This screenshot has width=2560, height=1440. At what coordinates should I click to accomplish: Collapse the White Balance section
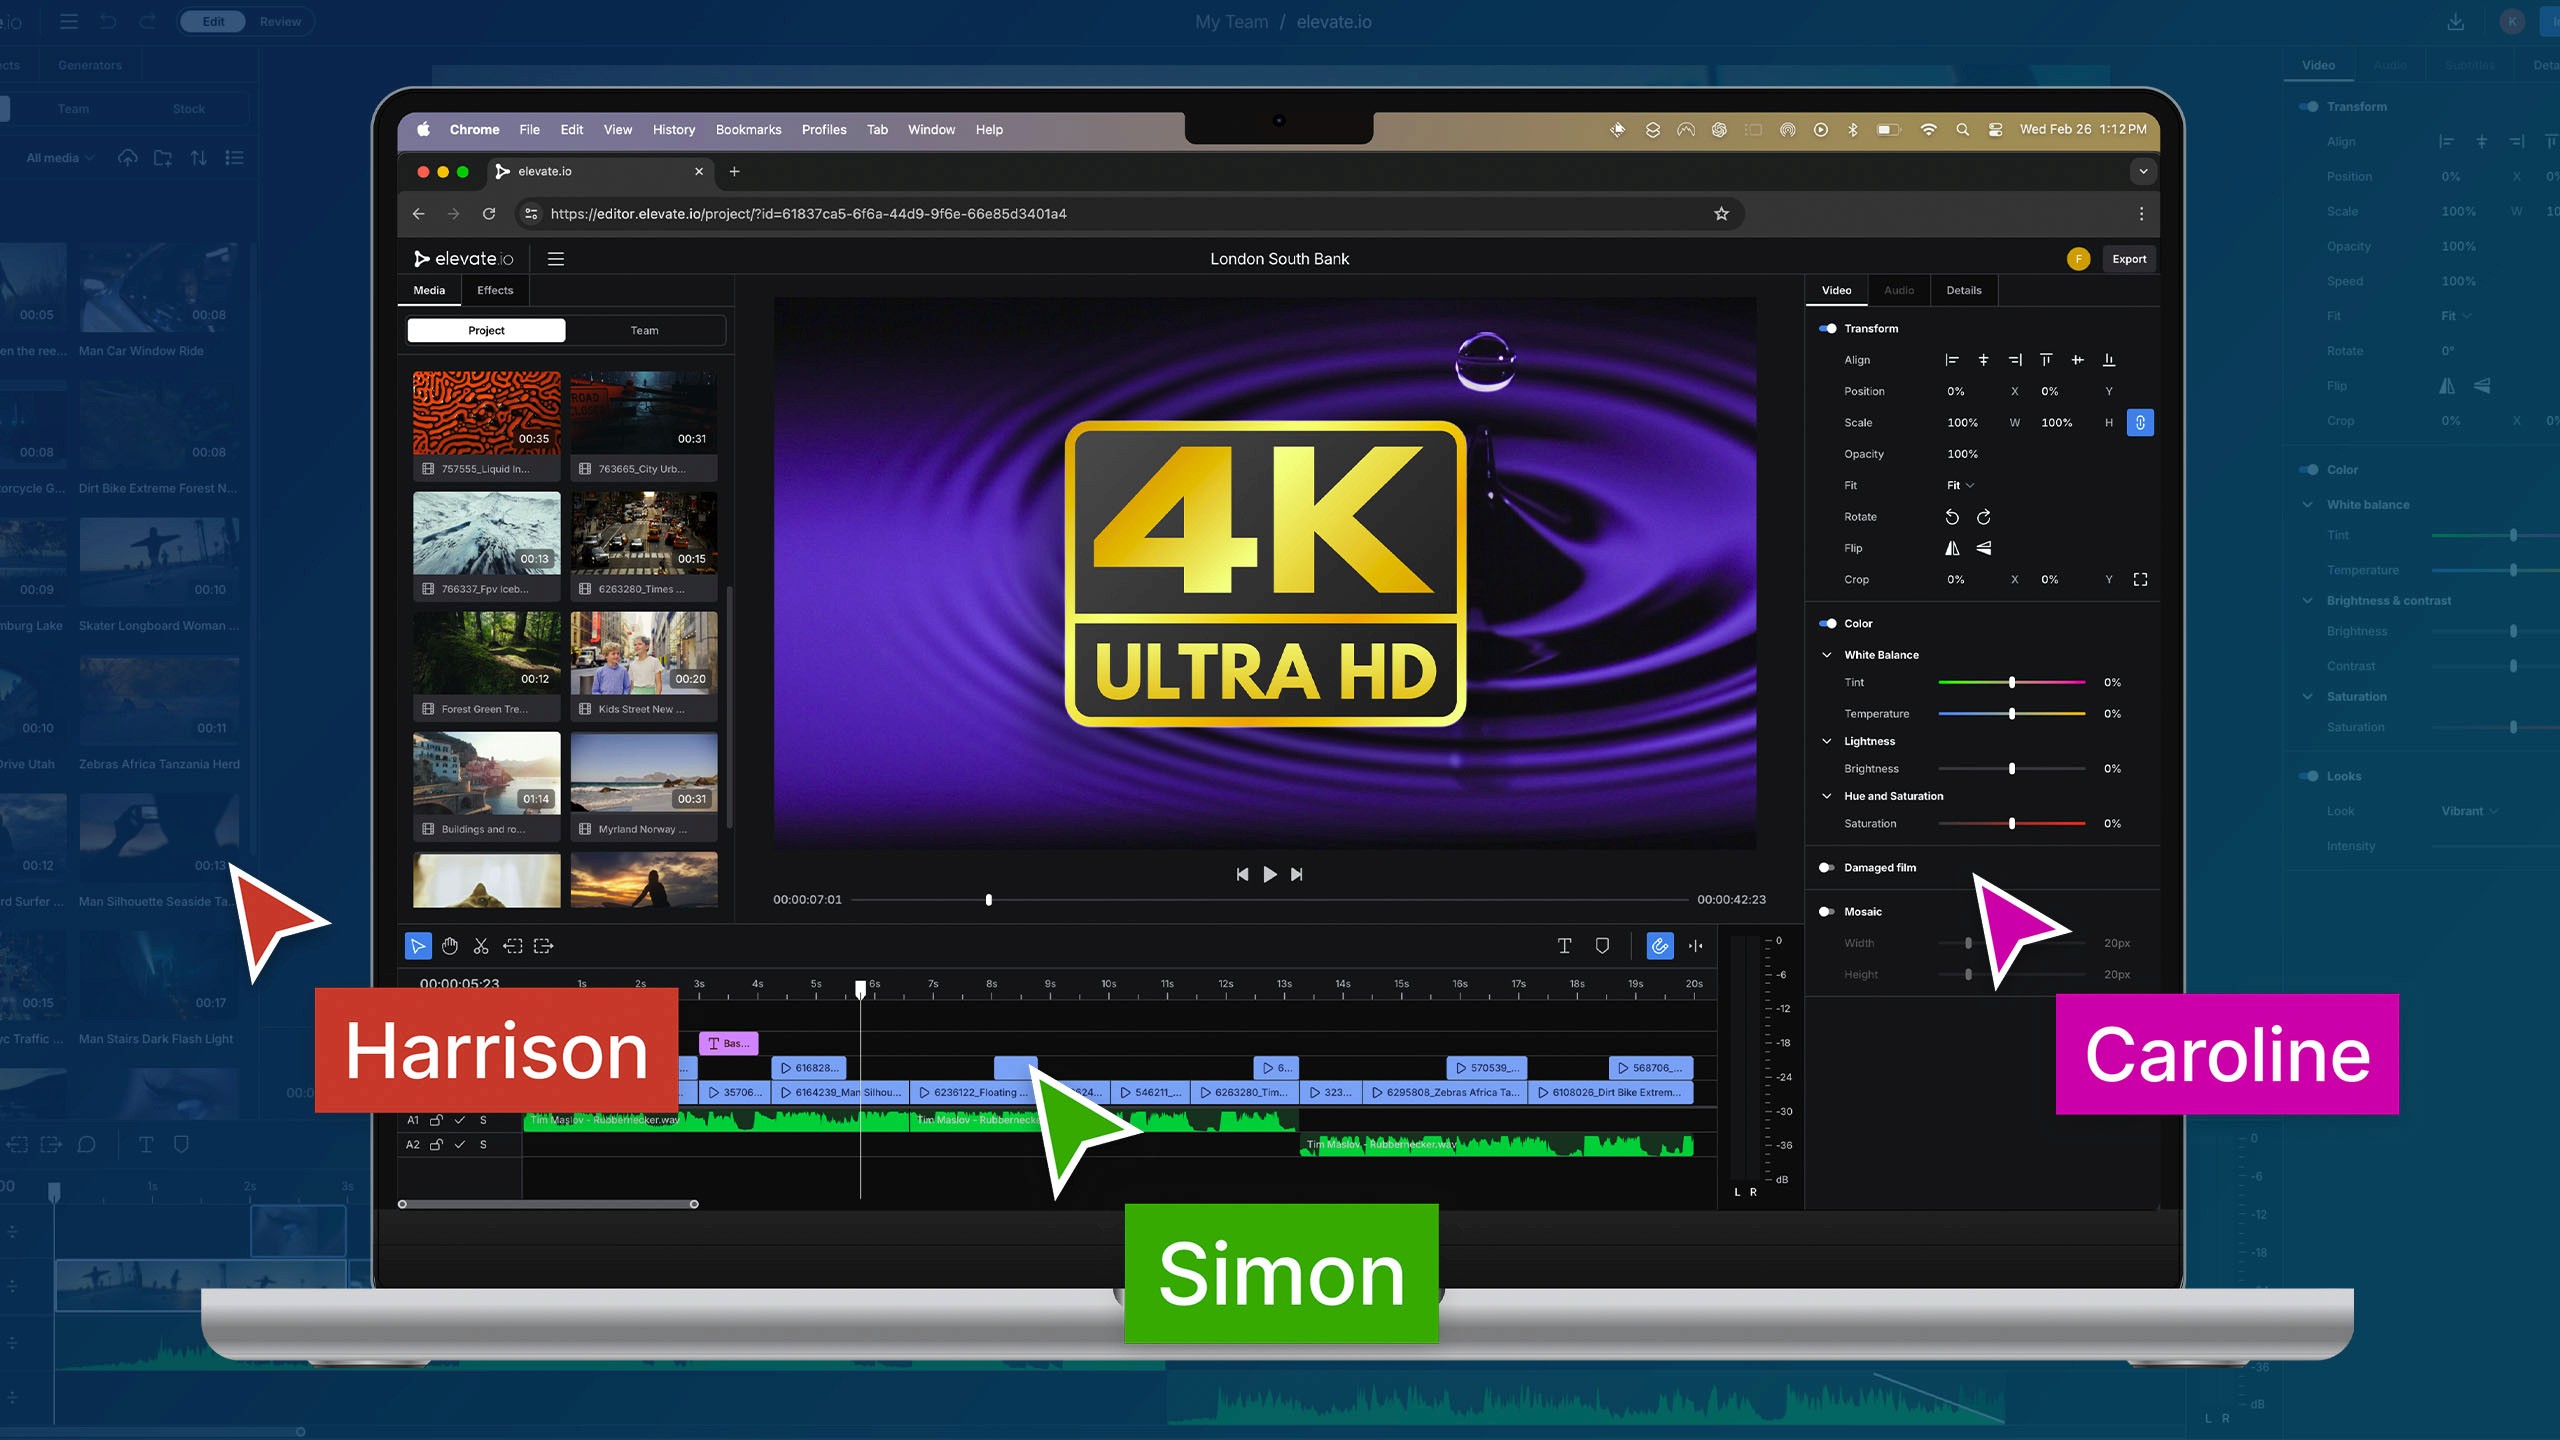[1827, 655]
